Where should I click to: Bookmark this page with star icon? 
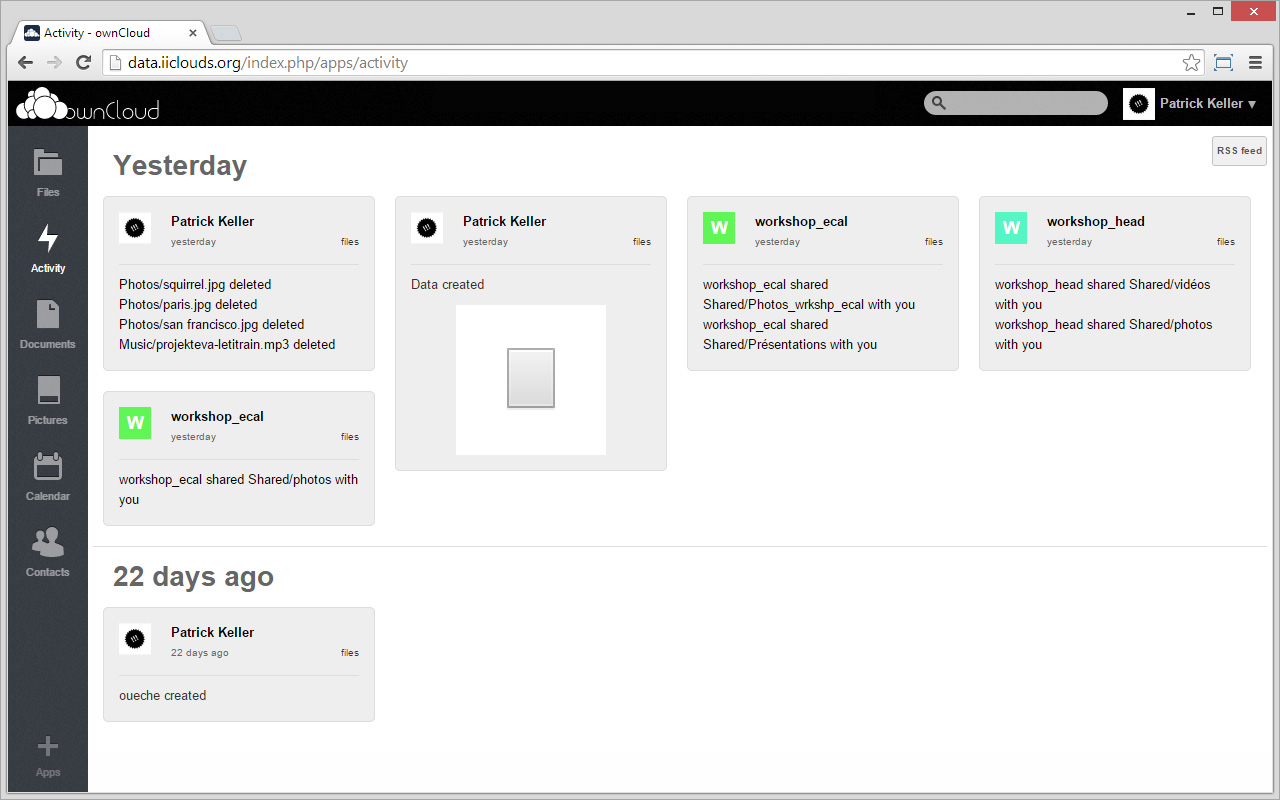(1191, 63)
